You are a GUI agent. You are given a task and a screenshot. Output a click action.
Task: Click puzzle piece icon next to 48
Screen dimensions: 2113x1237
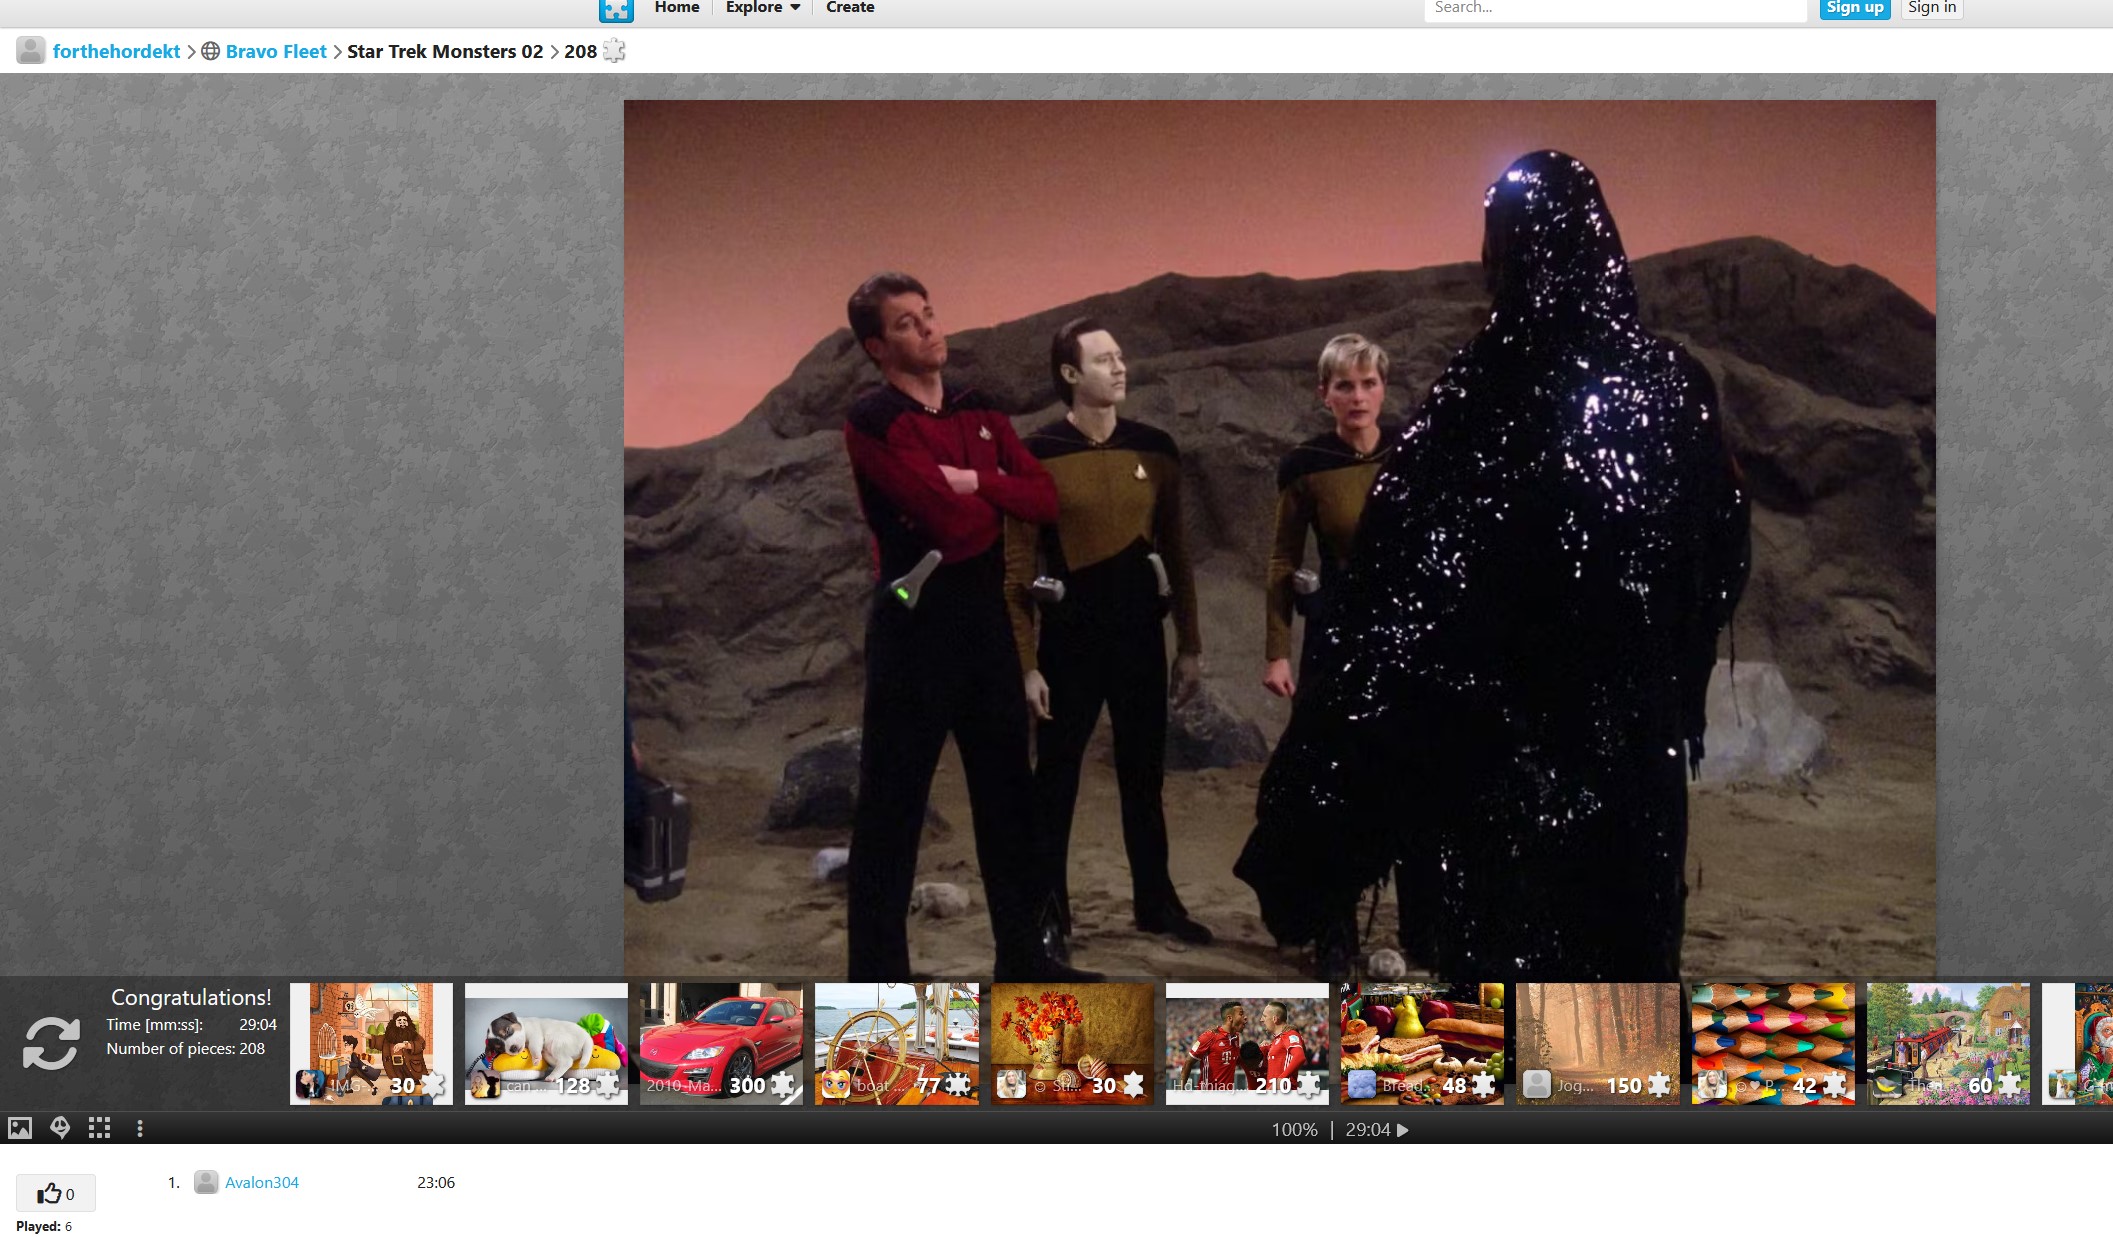click(x=1484, y=1084)
